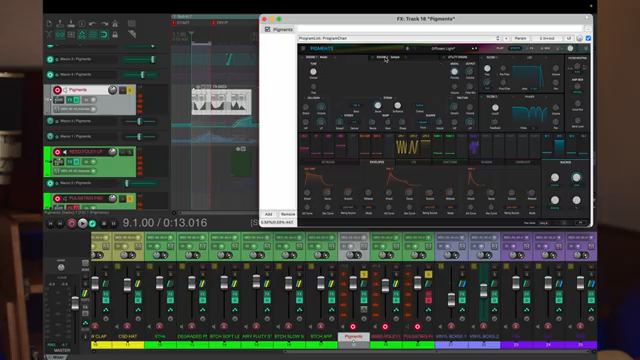Image resolution: width=640 pixels, height=360 pixels.
Task: Toggle the Pigments plugin enable checkbox in FX list
Action: pyautogui.click(x=267, y=29)
